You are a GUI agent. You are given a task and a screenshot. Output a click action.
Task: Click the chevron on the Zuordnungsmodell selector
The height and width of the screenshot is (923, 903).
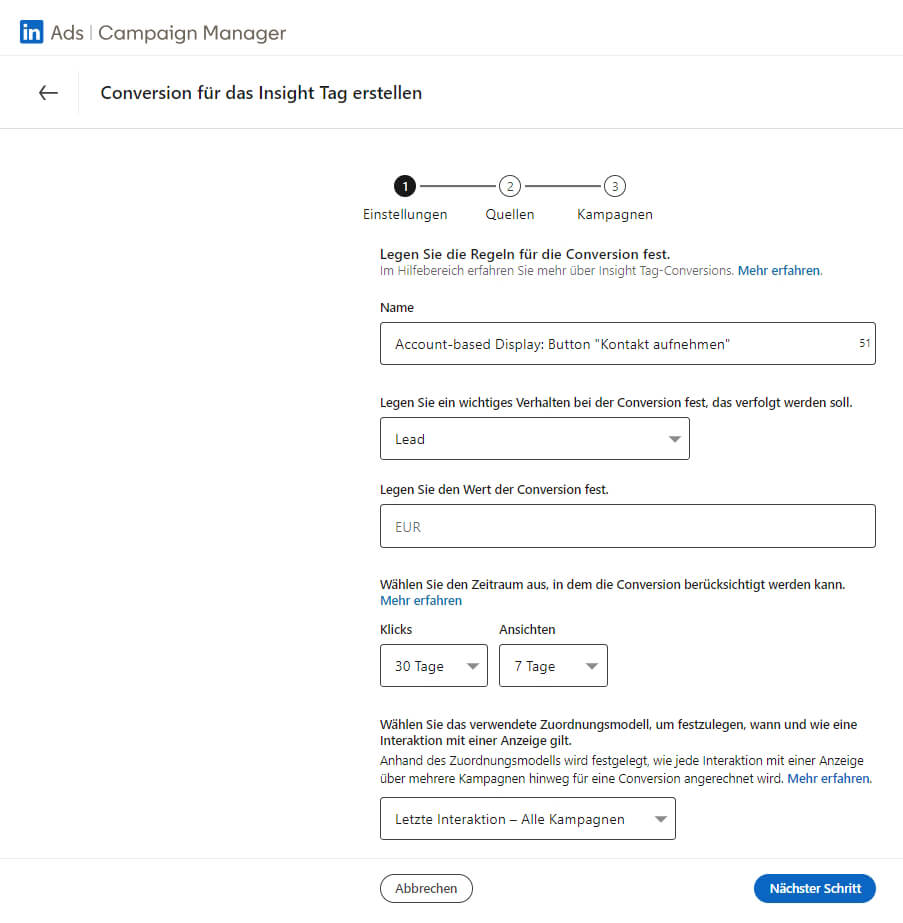[x=660, y=818]
